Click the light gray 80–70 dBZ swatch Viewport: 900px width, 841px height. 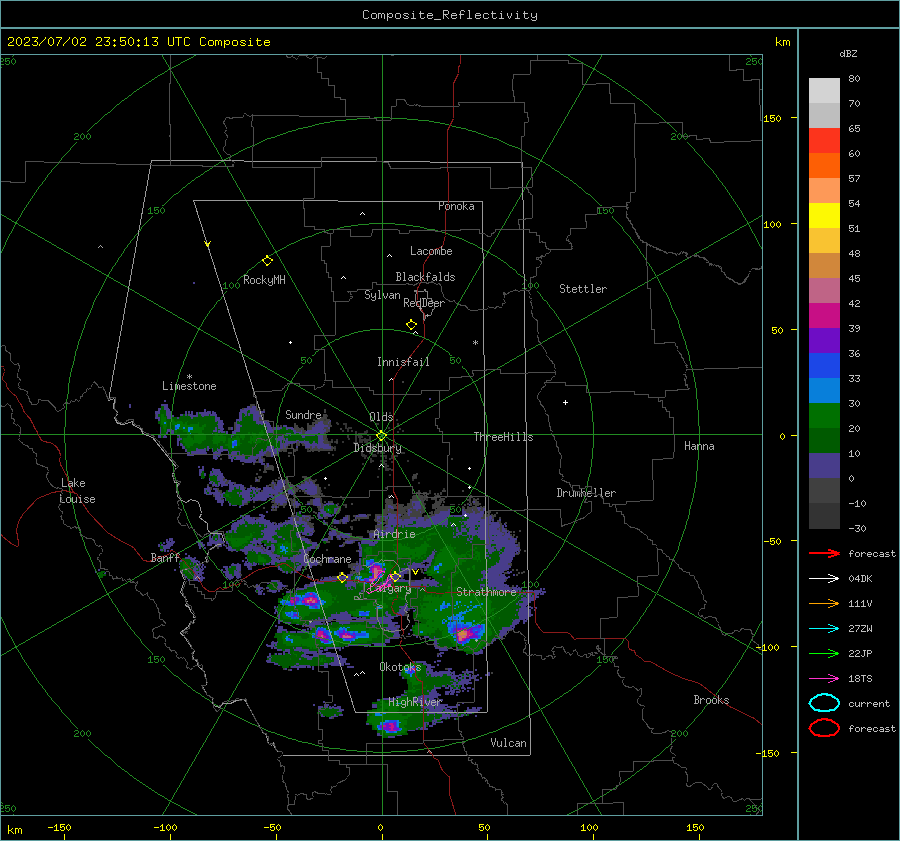tap(824, 91)
